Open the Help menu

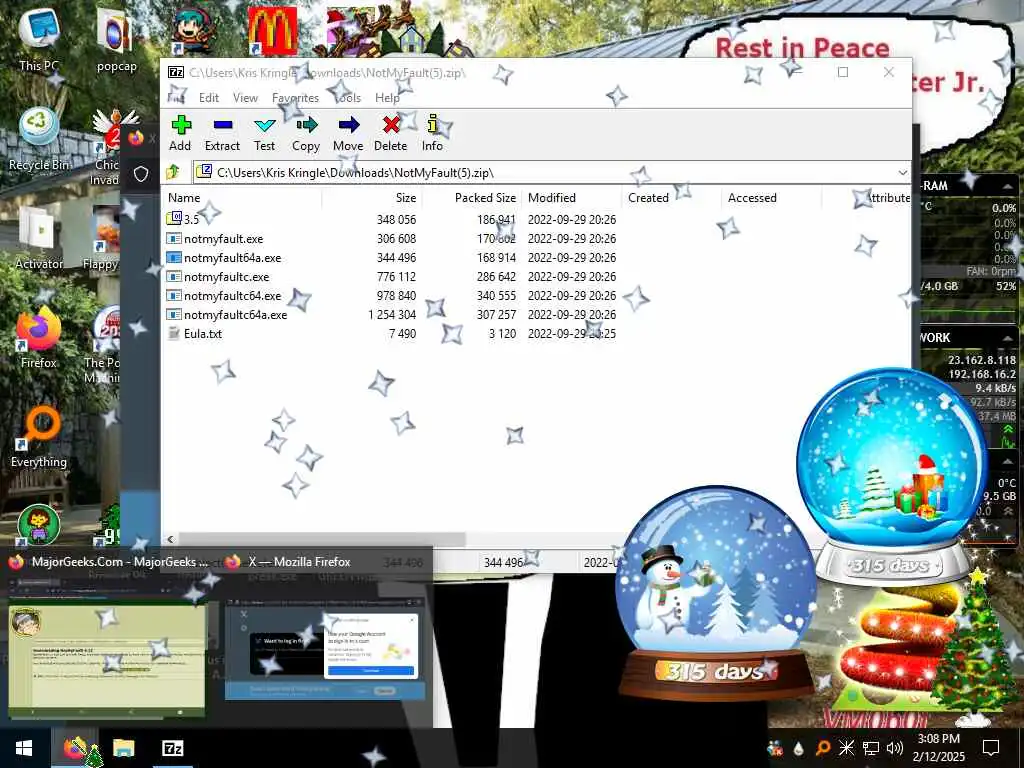pyautogui.click(x=387, y=97)
